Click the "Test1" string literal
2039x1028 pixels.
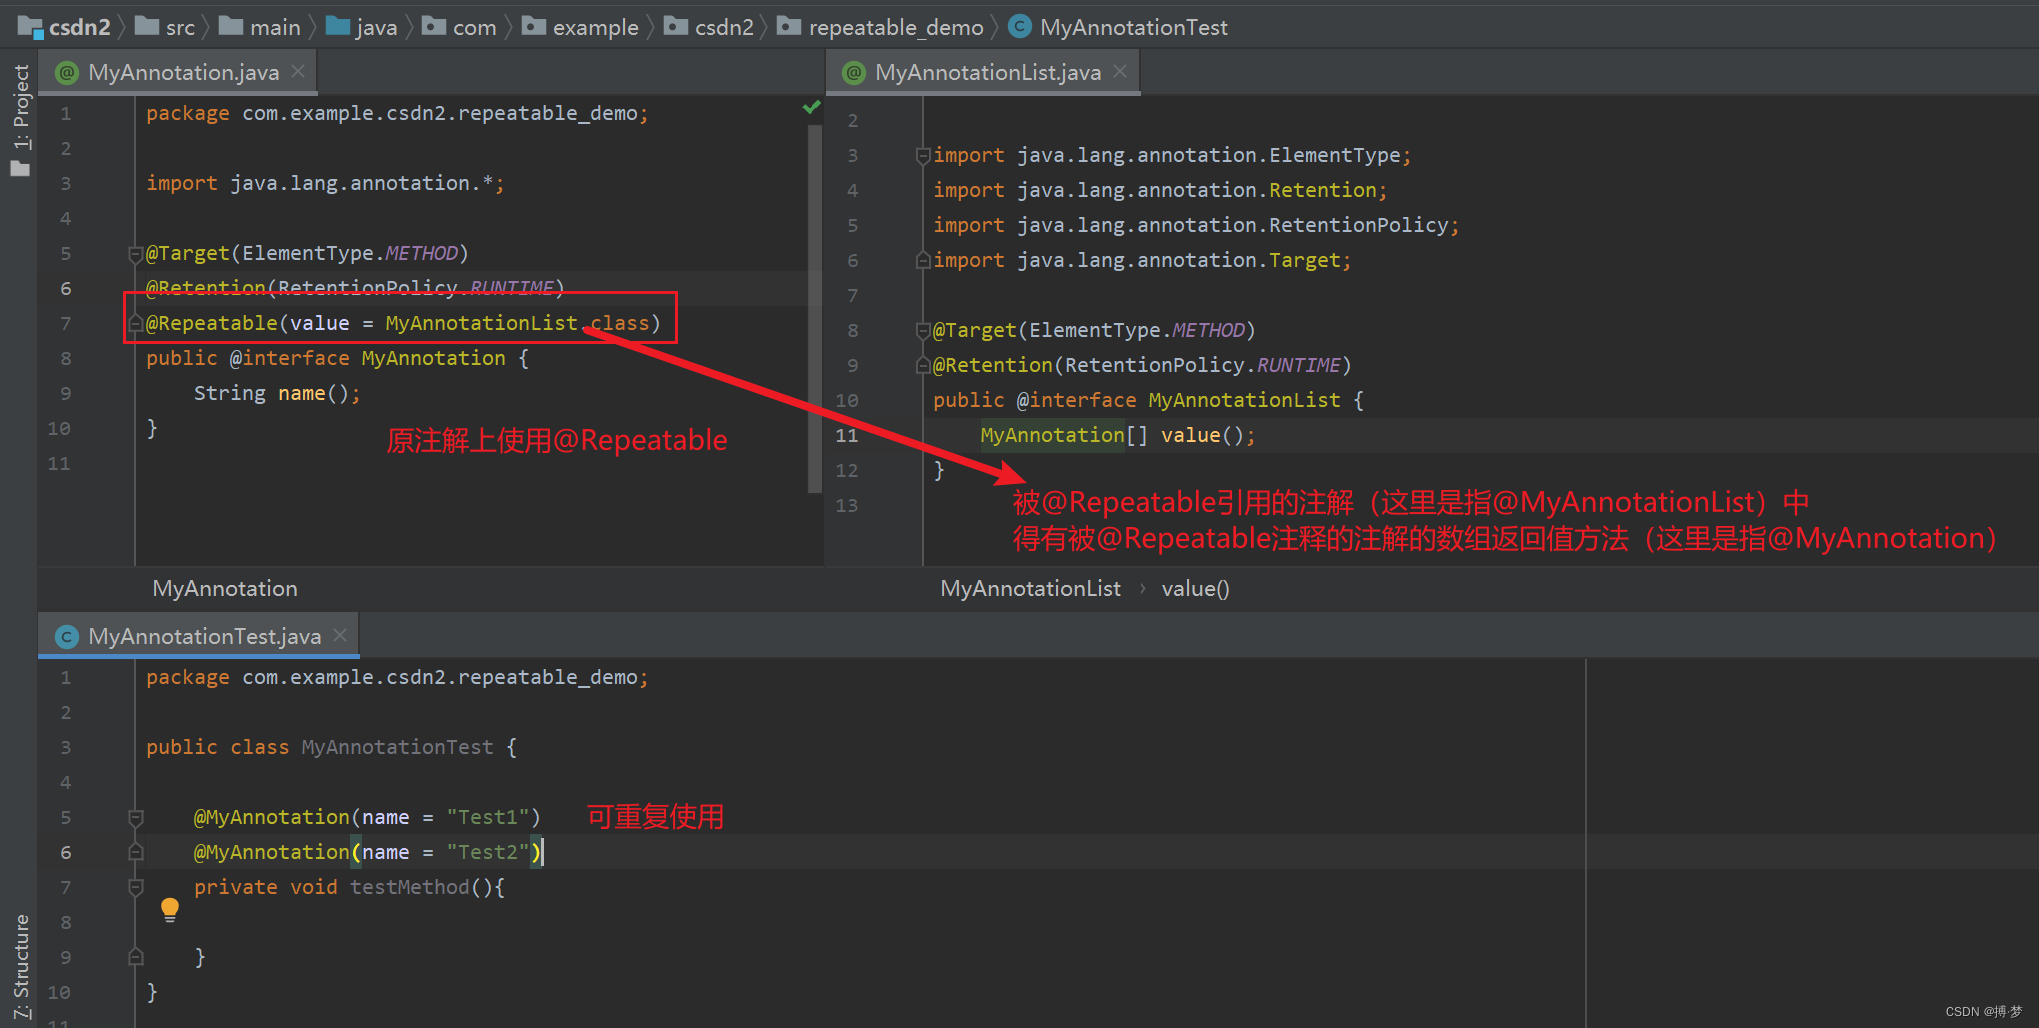[x=487, y=817]
